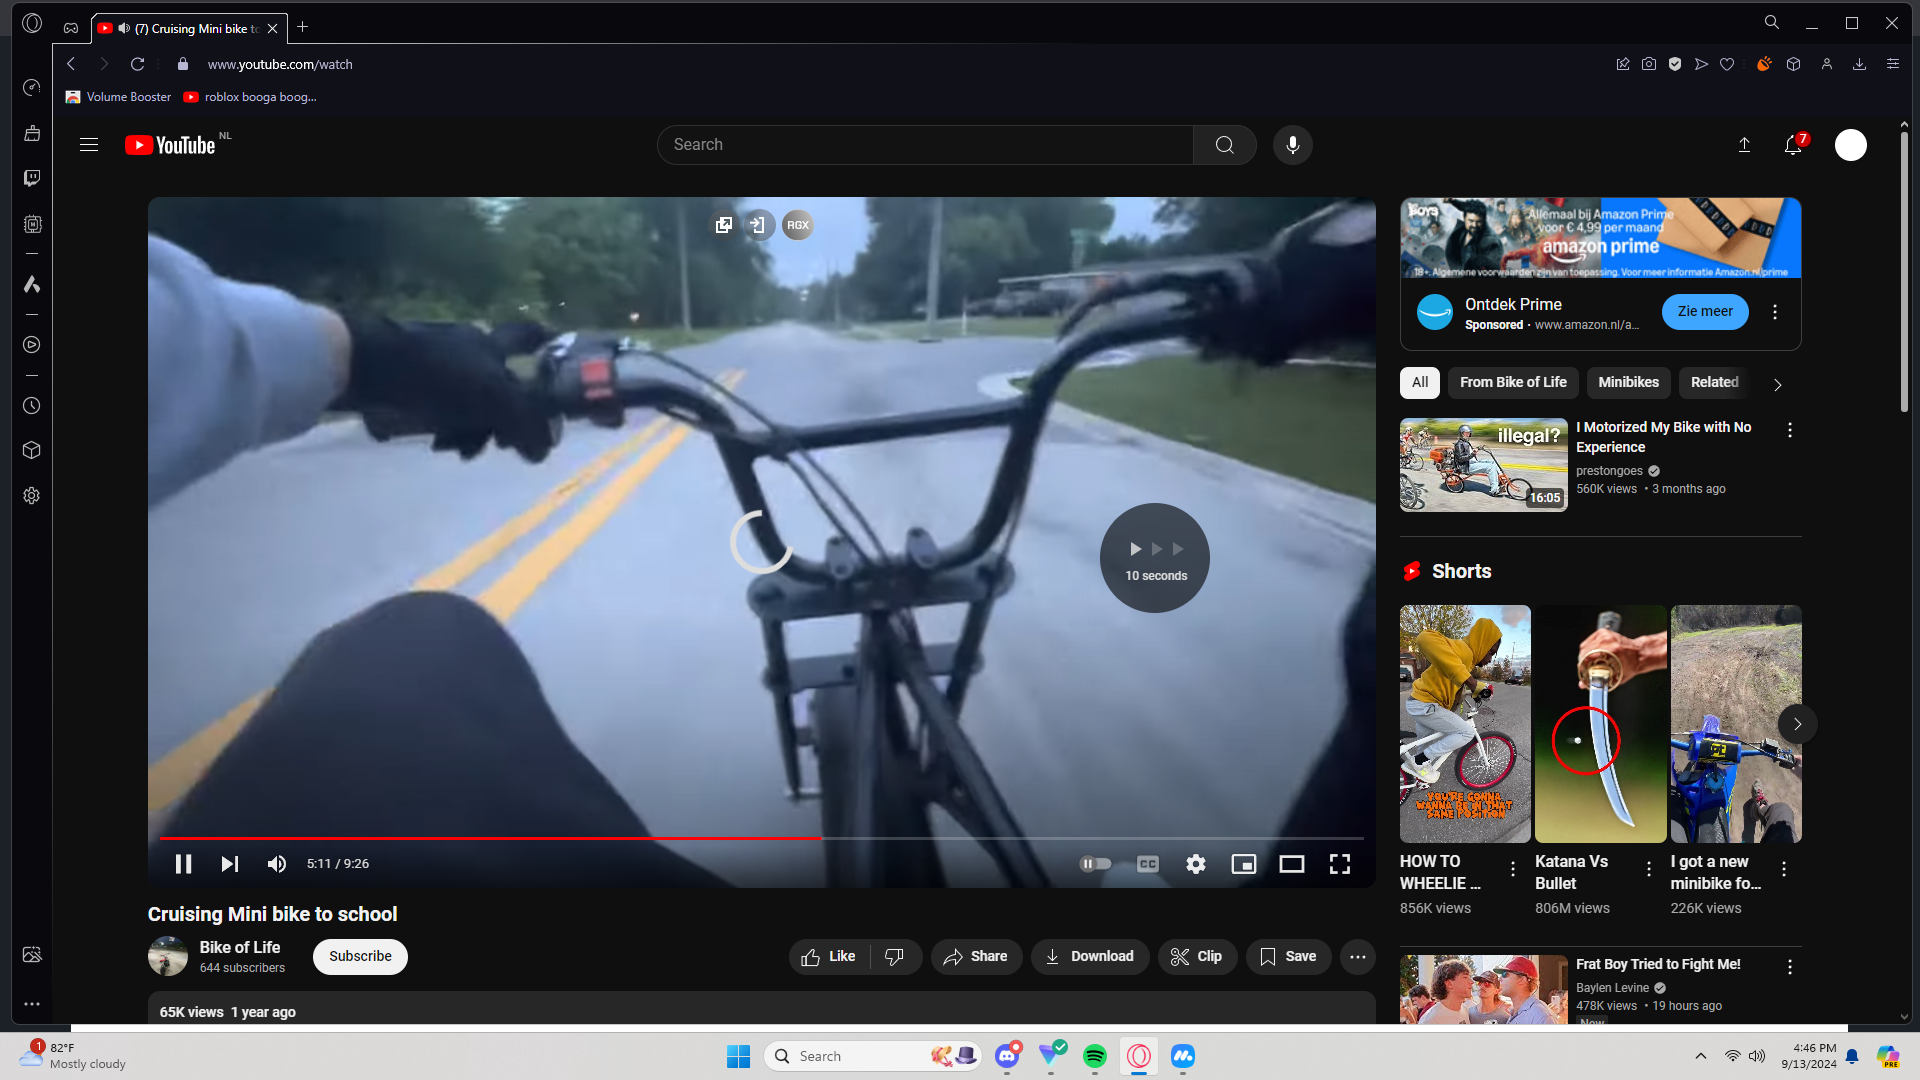Open Discord from the taskbar
1920x1080 pixels.
pyautogui.click(x=1007, y=1056)
